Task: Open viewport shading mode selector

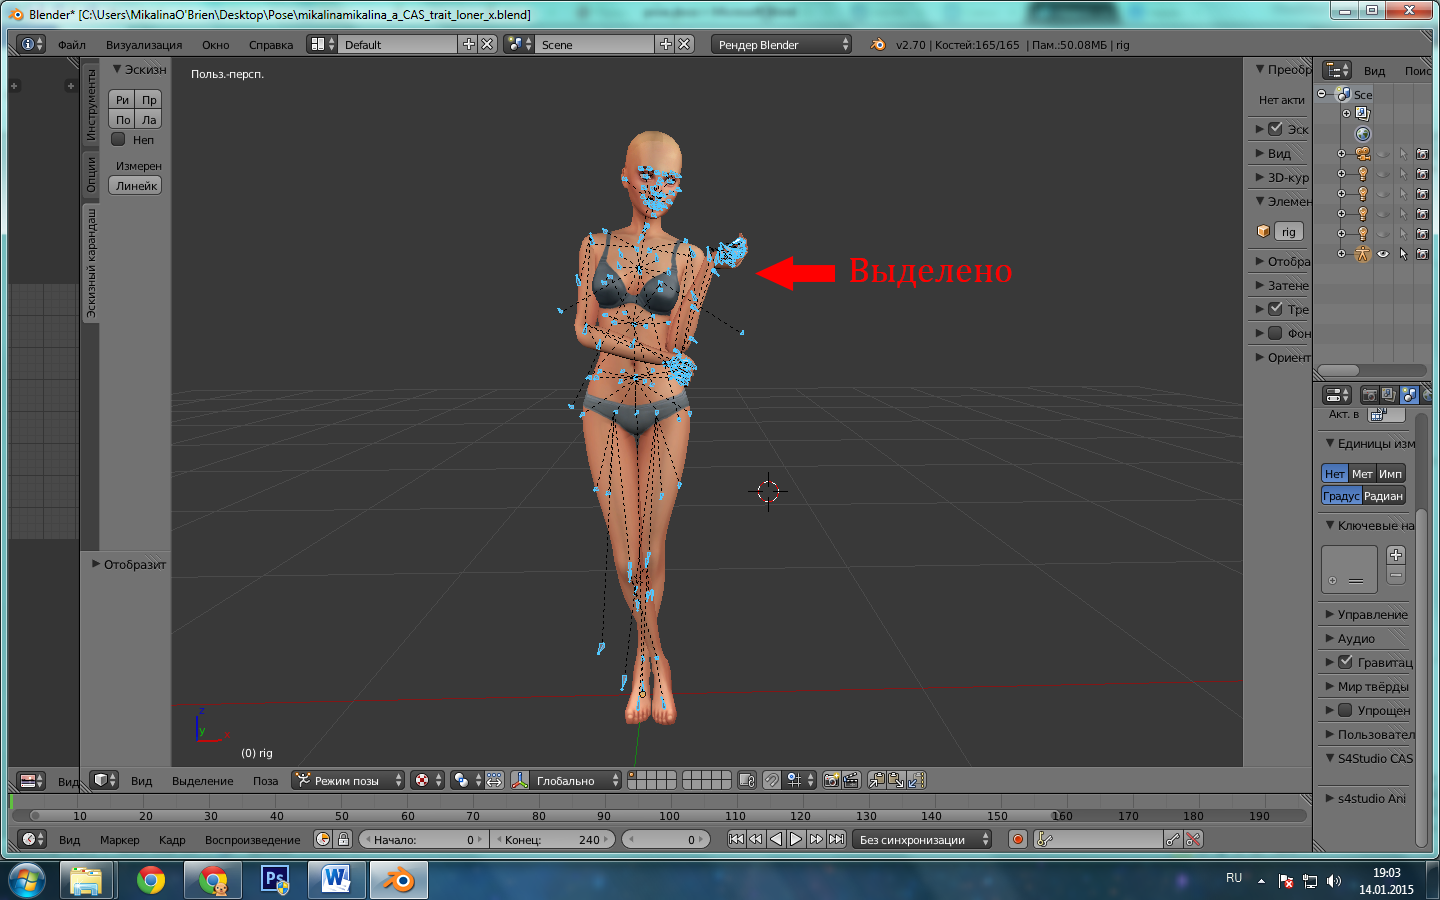Action: pyautogui.click(x=427, y=780)
